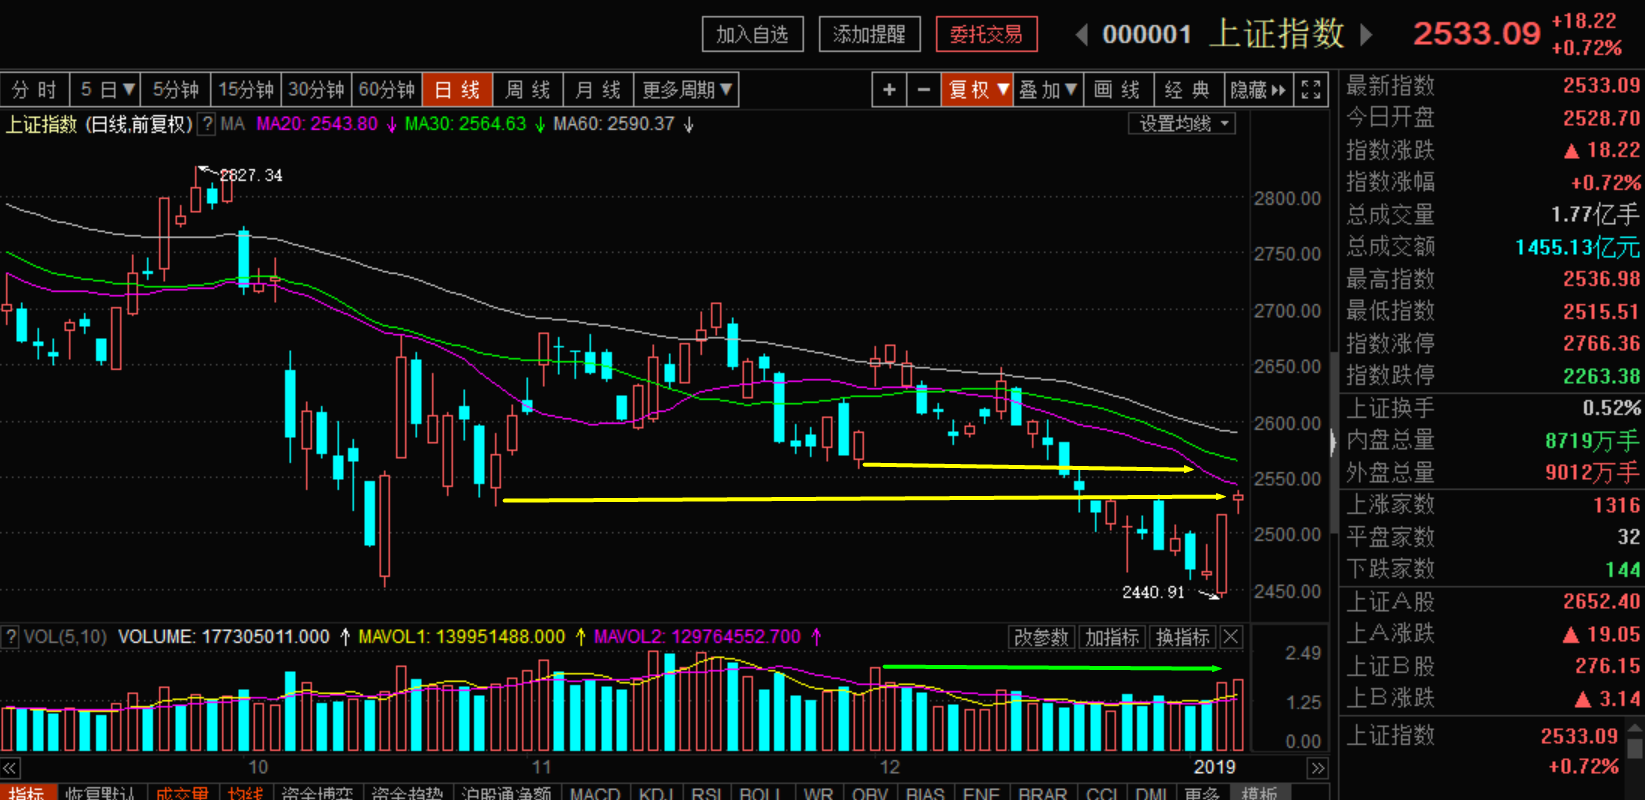Screen dimensions: 1645x800
Task: Switch to 月线 monthly chart
Action: coord(598,90)
